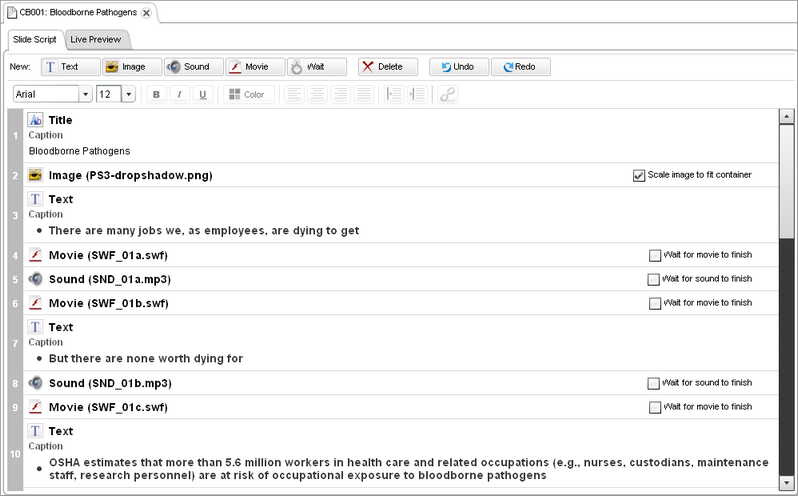Image resolution: width=798 pixels, height=496 pixels.
Task: Switch to the Live Preview tab
Action: point(97,39)
